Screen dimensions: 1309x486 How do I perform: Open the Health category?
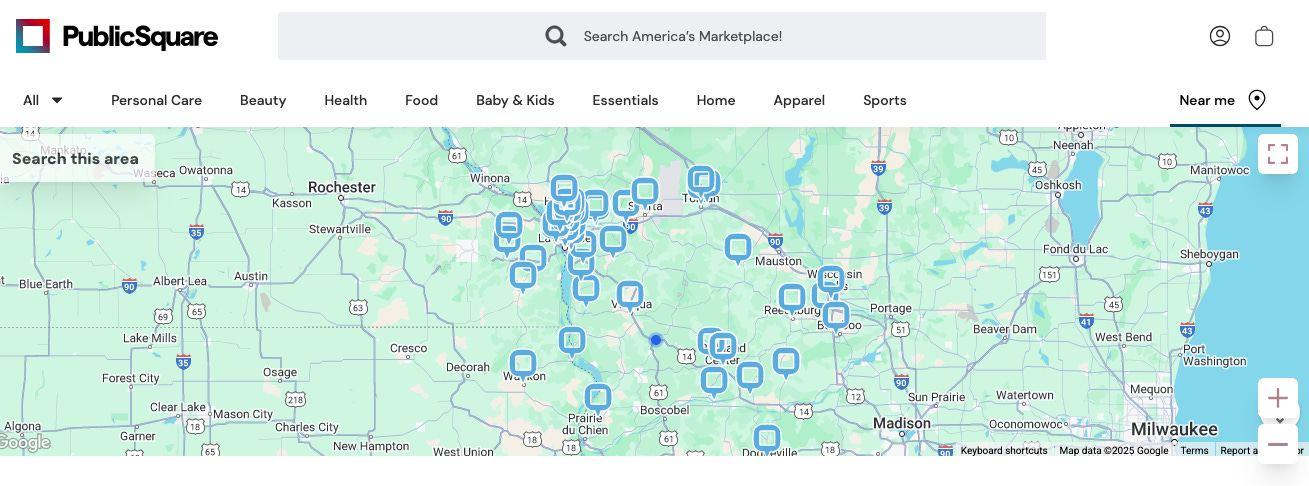click(x=346, y=100)
